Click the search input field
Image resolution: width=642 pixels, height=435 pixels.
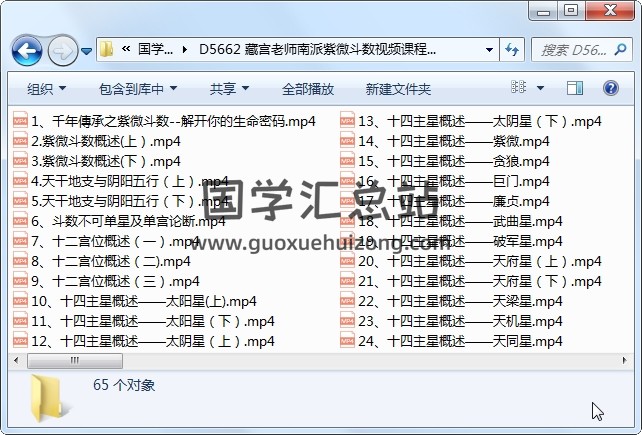570,49
